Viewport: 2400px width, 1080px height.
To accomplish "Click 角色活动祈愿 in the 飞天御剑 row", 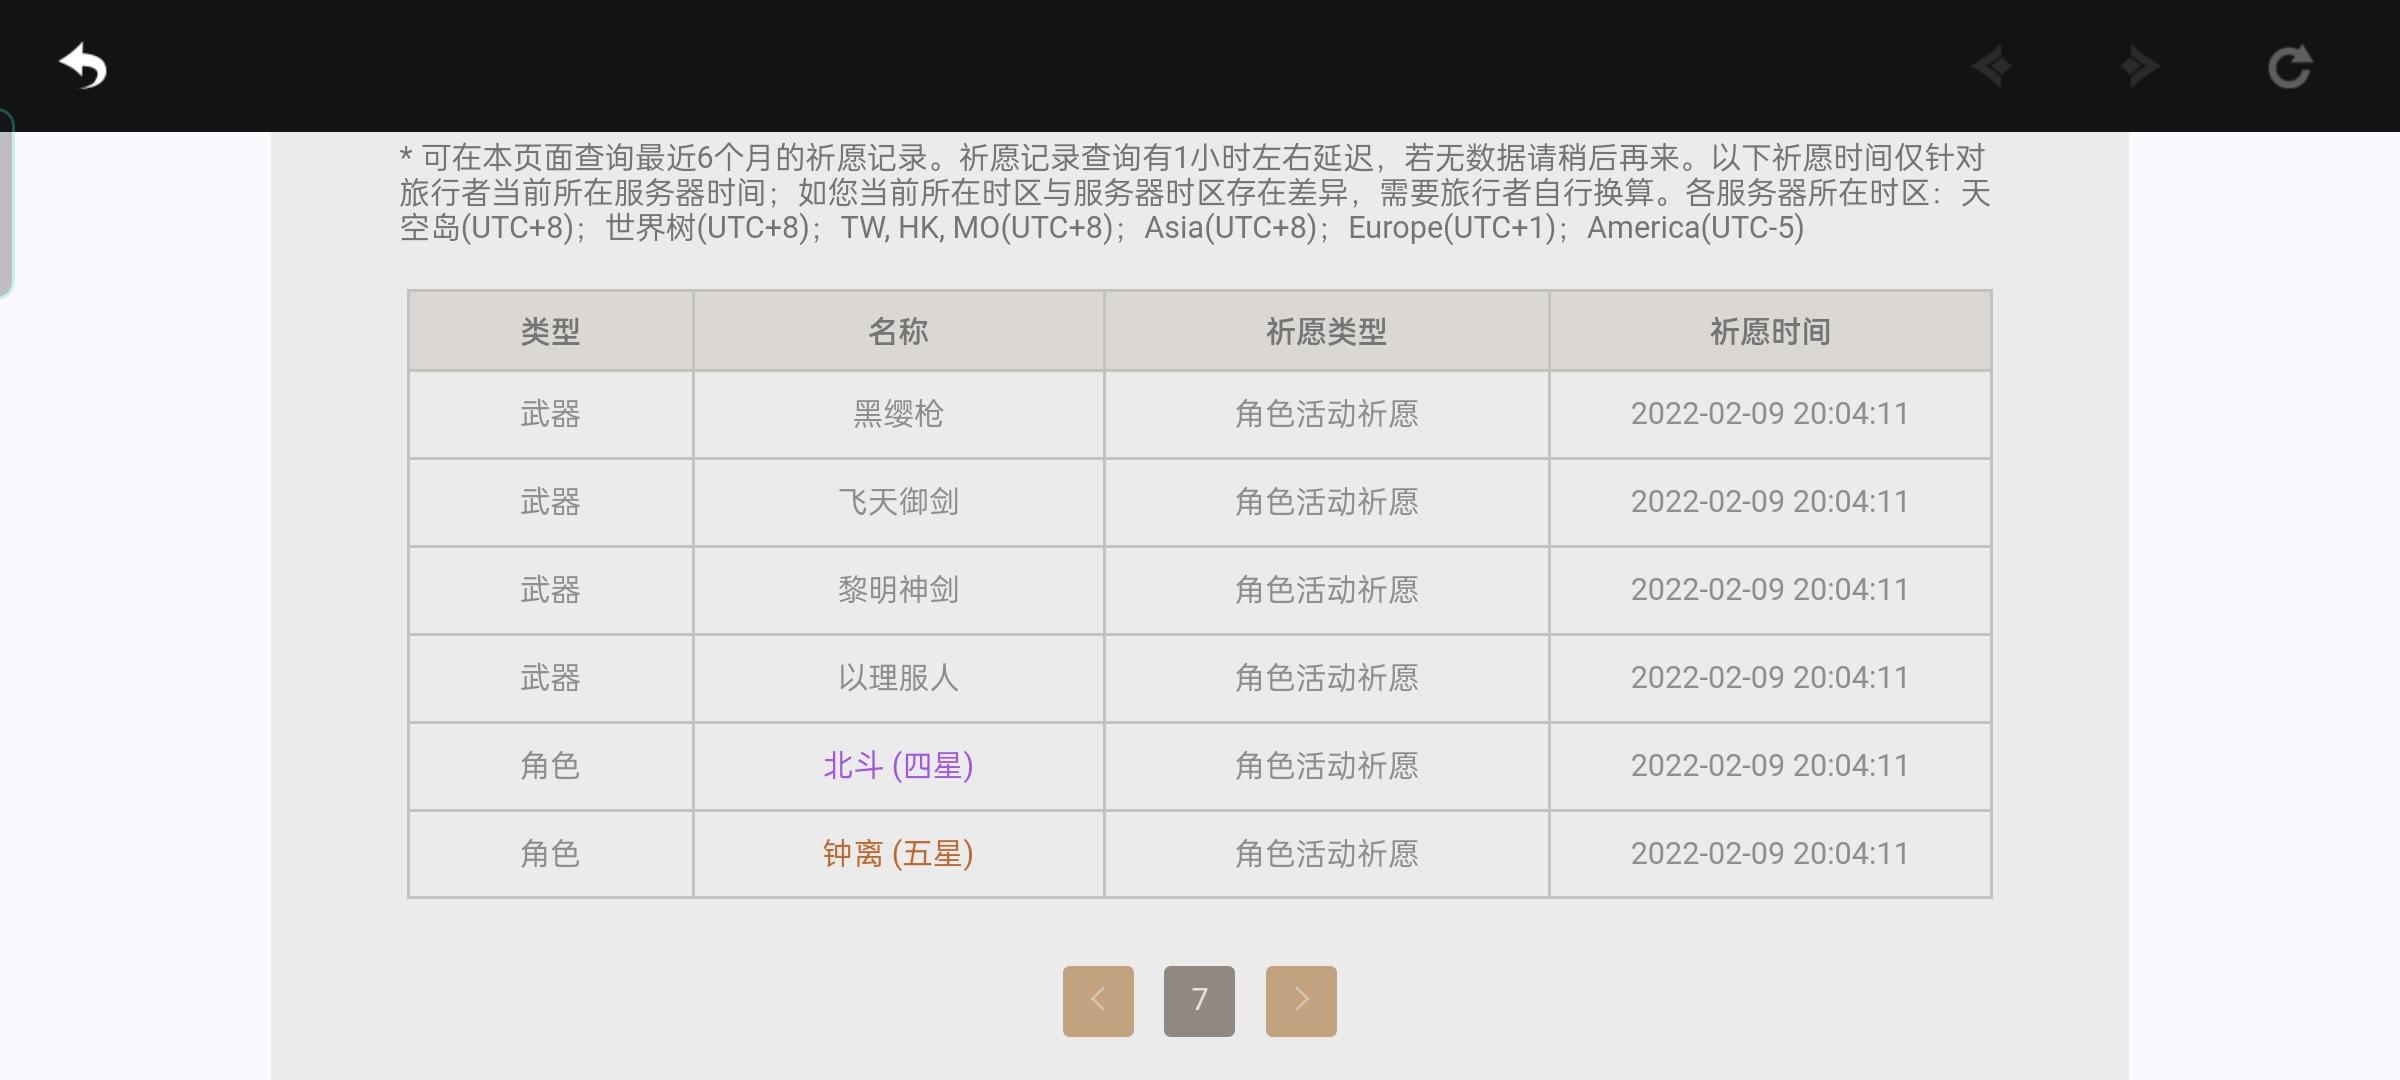I will point(1326,502).
